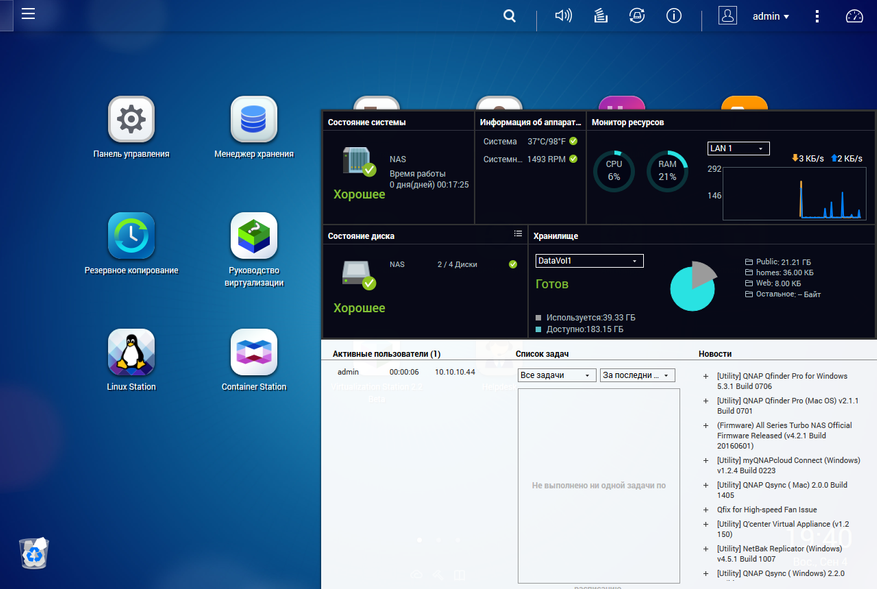Open Монитор ресурсов widget header

628,122
